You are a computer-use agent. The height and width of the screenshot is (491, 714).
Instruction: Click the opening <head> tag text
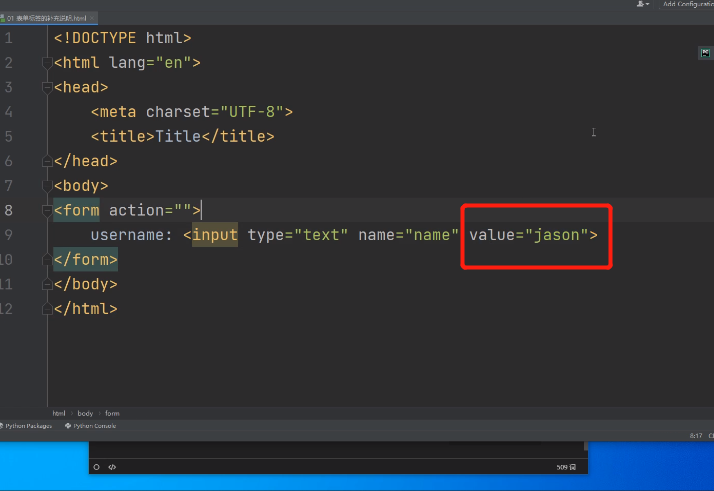point(81,87)
